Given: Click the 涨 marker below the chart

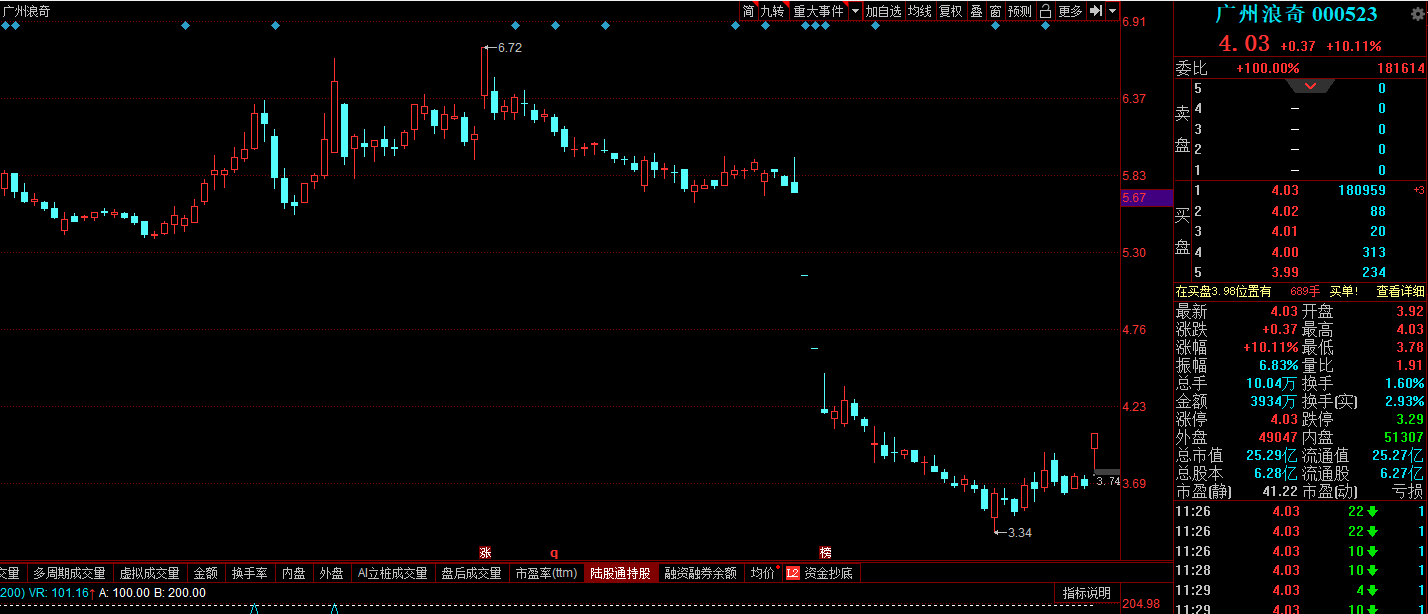Looking at the screenshot, I should [x=485, y=552].
